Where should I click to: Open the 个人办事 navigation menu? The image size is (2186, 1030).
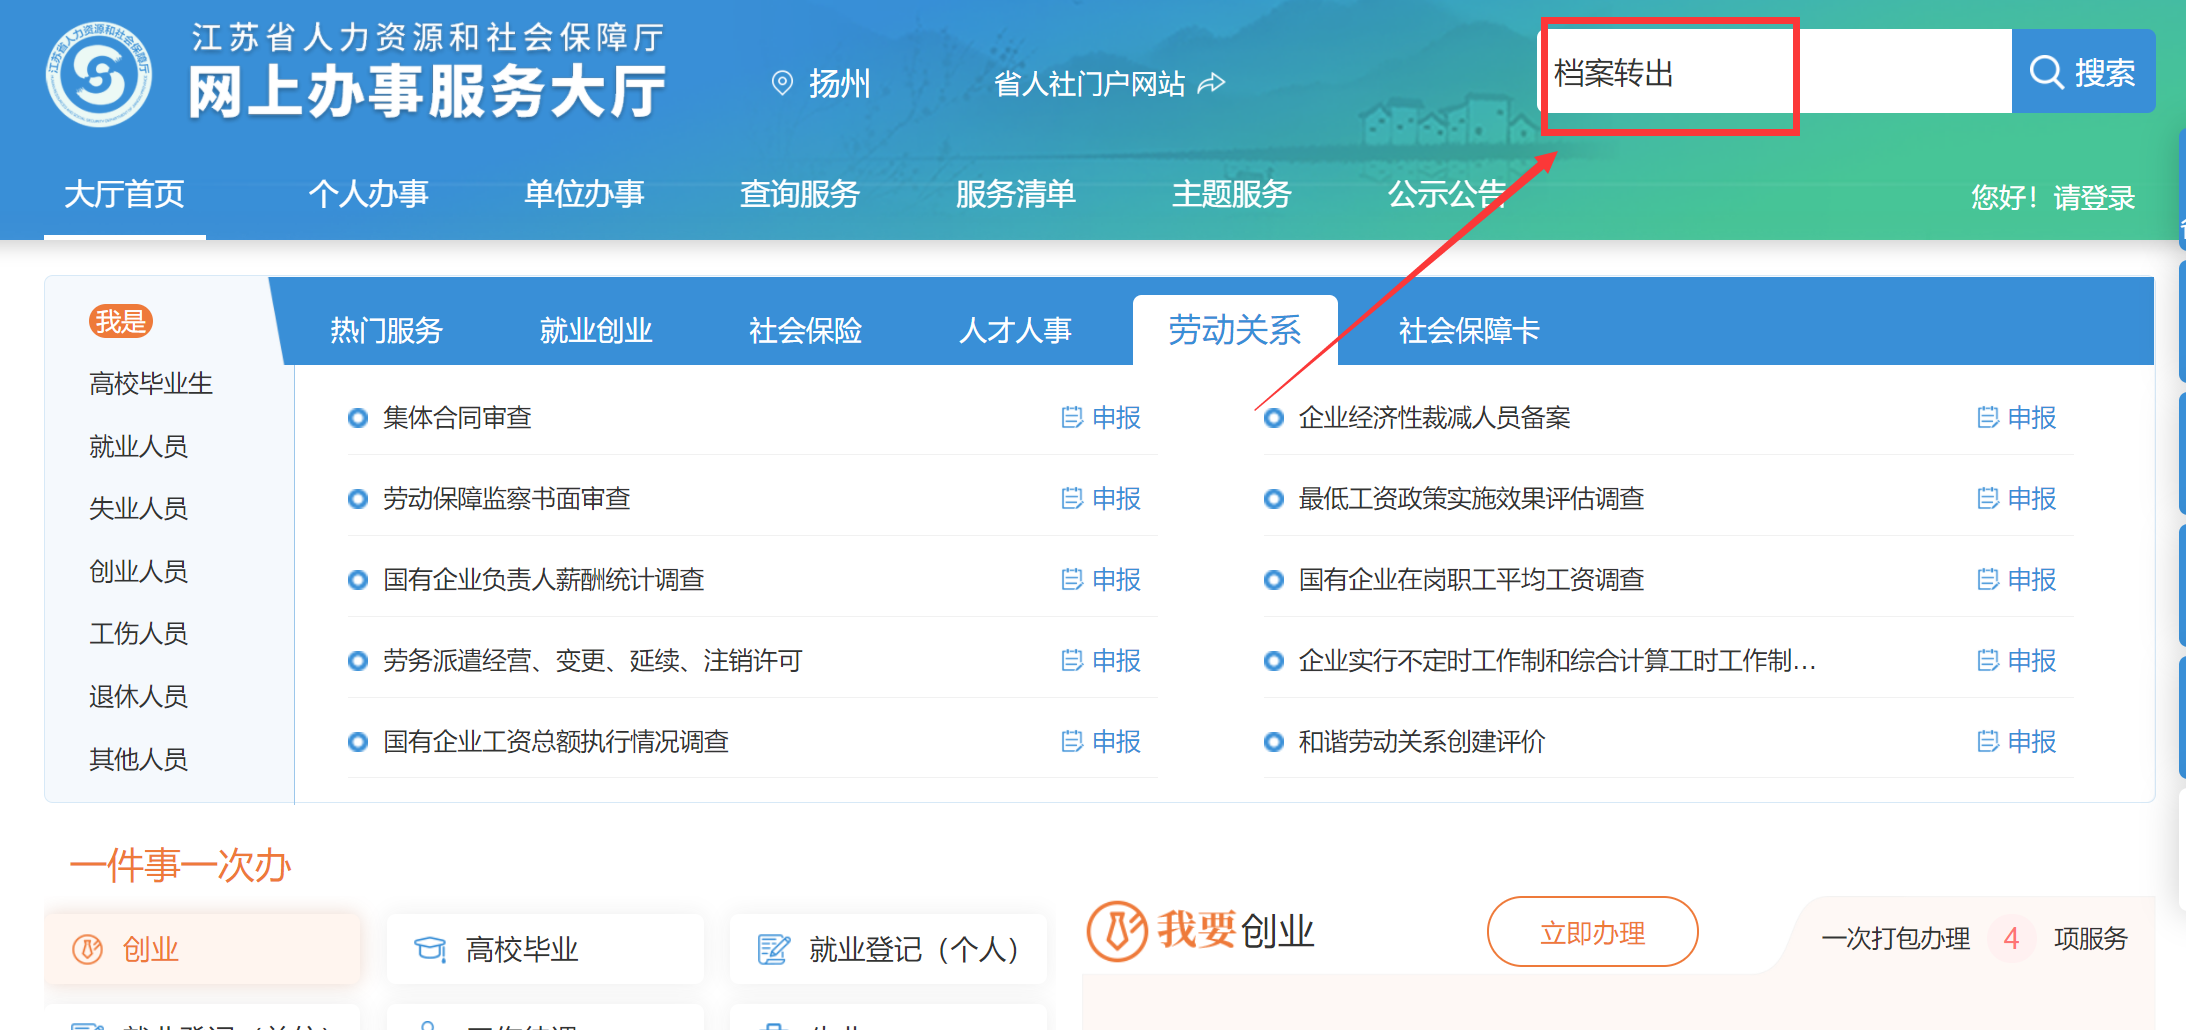tap(368, 193)
